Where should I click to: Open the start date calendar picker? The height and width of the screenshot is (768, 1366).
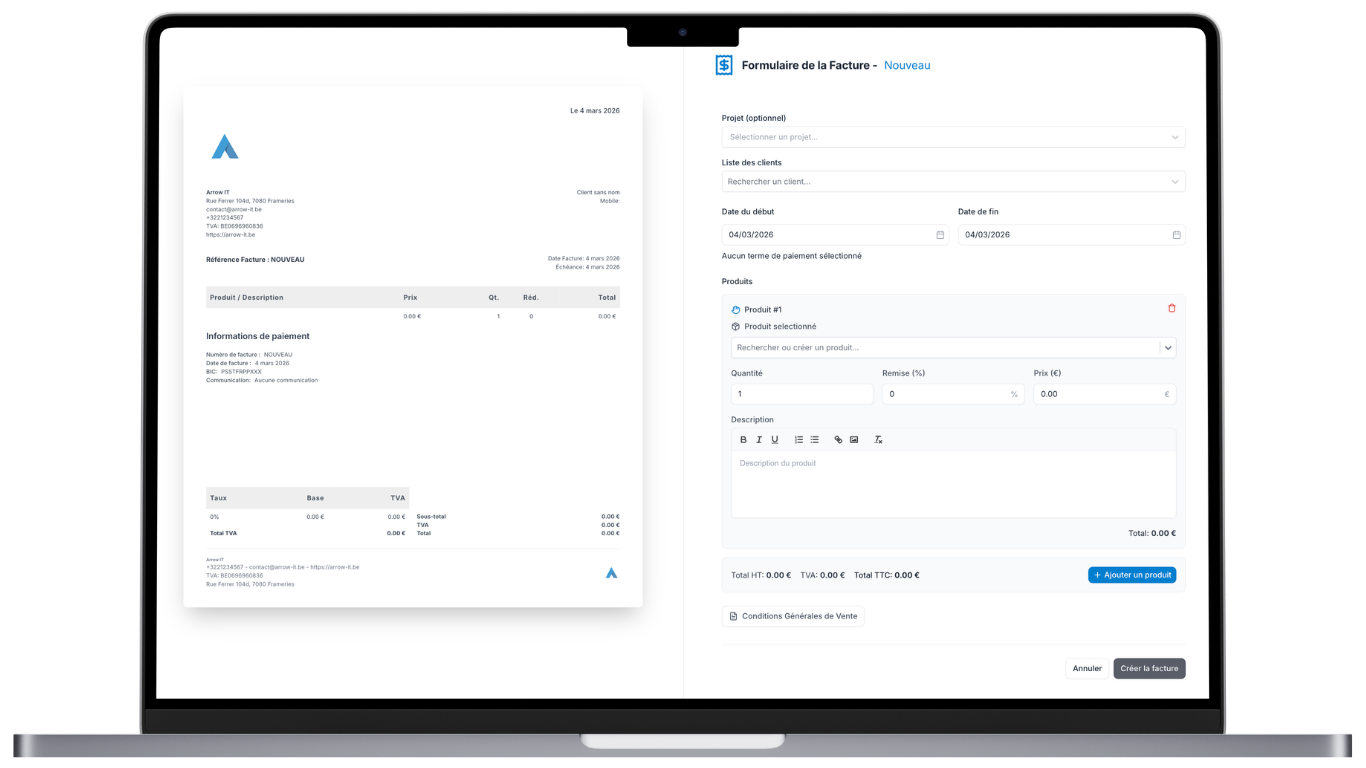tap(939, 234)
